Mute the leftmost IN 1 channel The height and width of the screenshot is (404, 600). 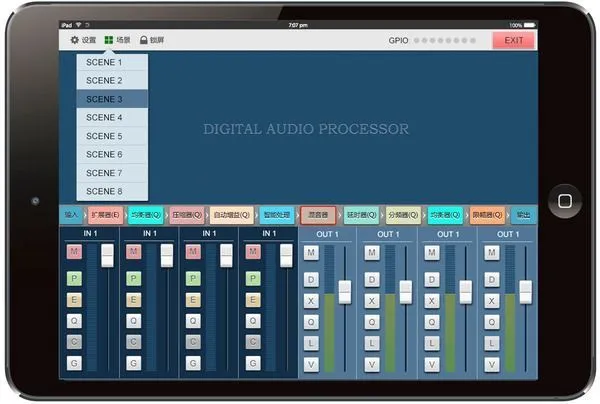(74, 252)
